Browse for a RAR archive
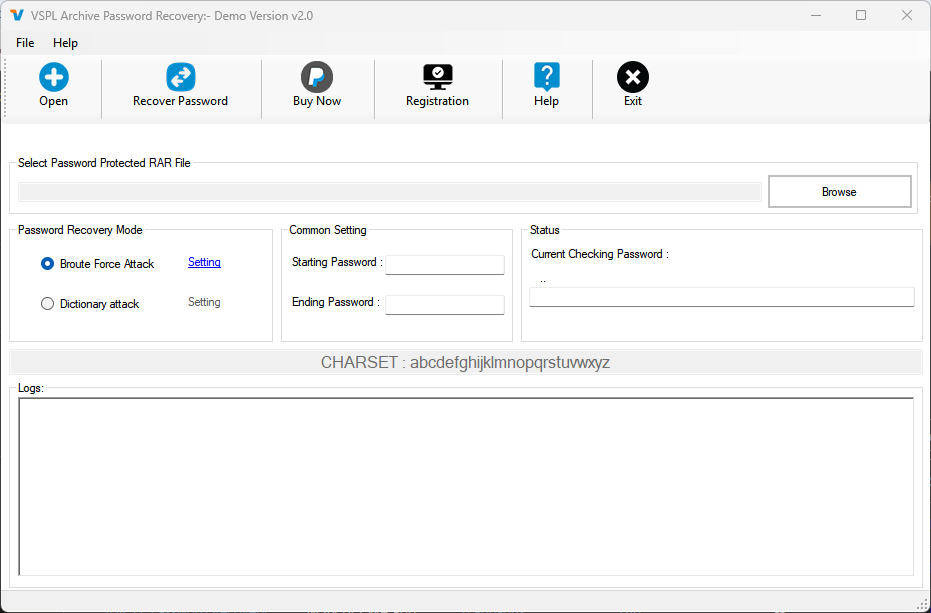The image size is (931, 613). (838, 191)
